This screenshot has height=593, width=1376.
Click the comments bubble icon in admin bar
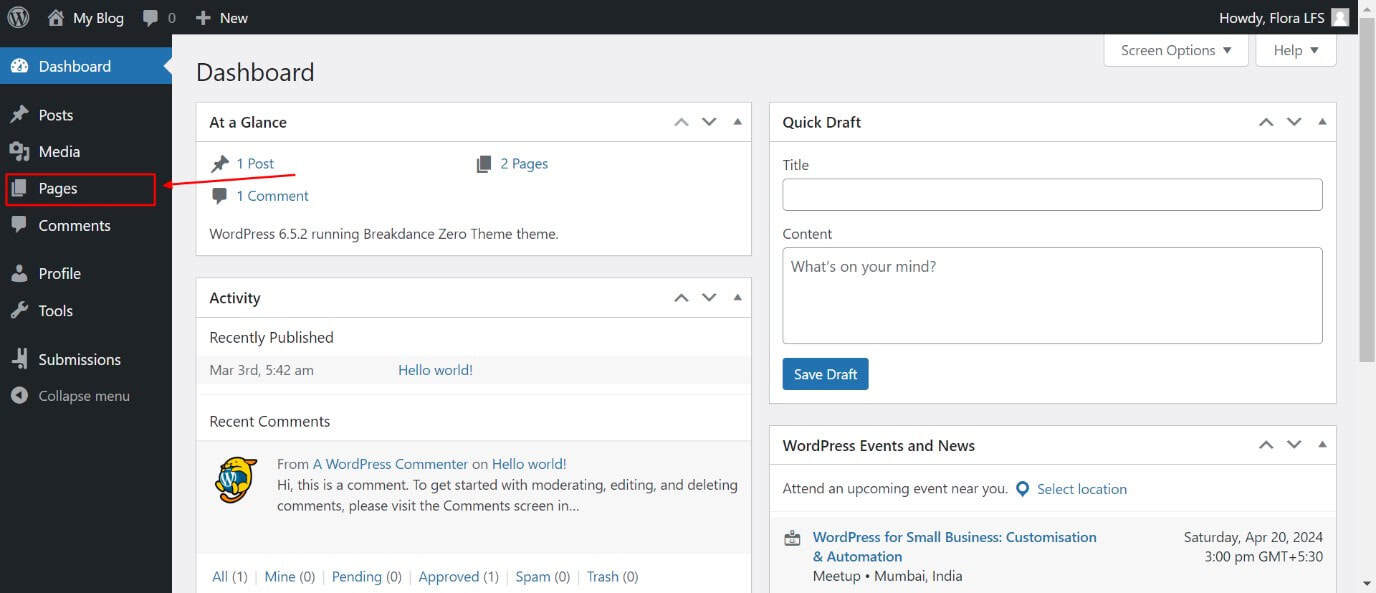pos(150,18)
